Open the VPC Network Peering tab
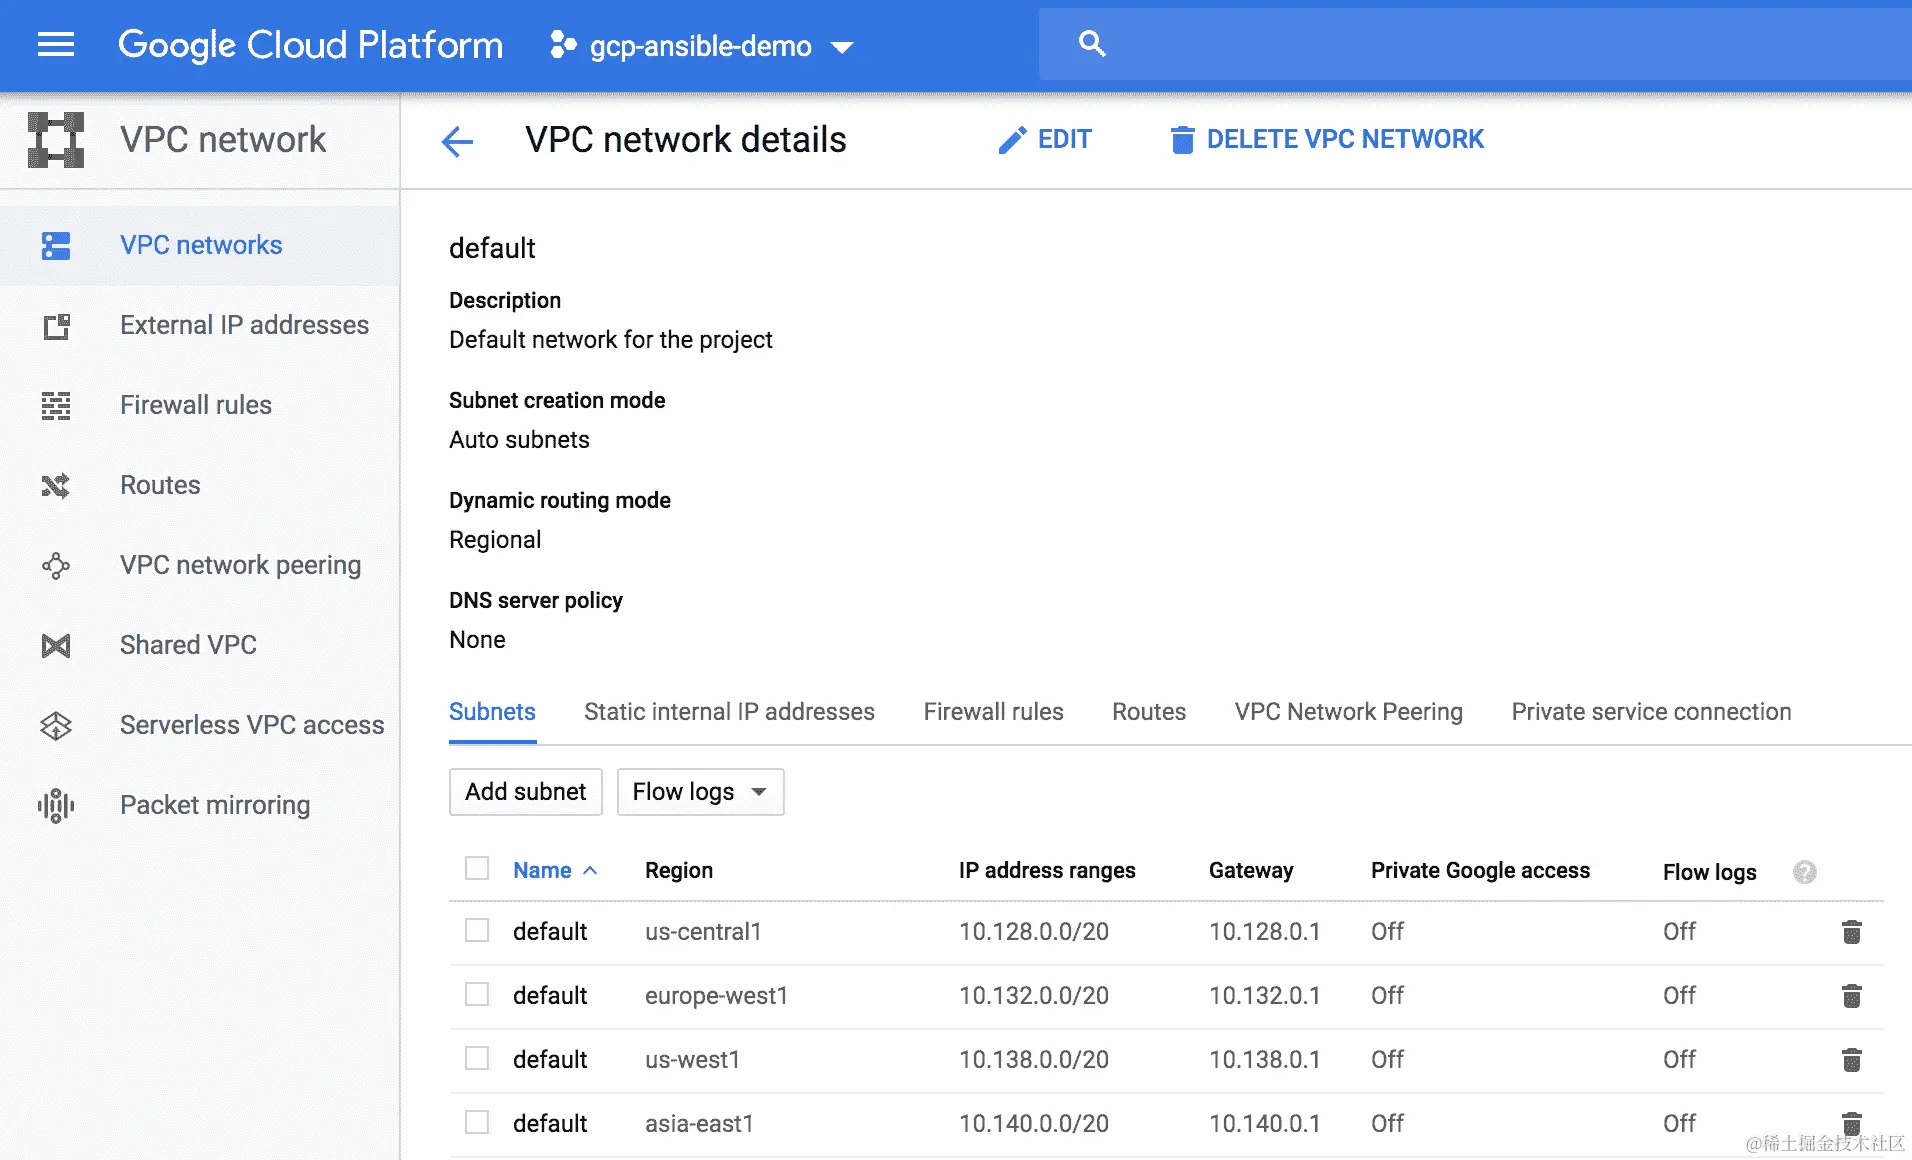Screen dimensions: 1912x1160 pos(1348,712)
